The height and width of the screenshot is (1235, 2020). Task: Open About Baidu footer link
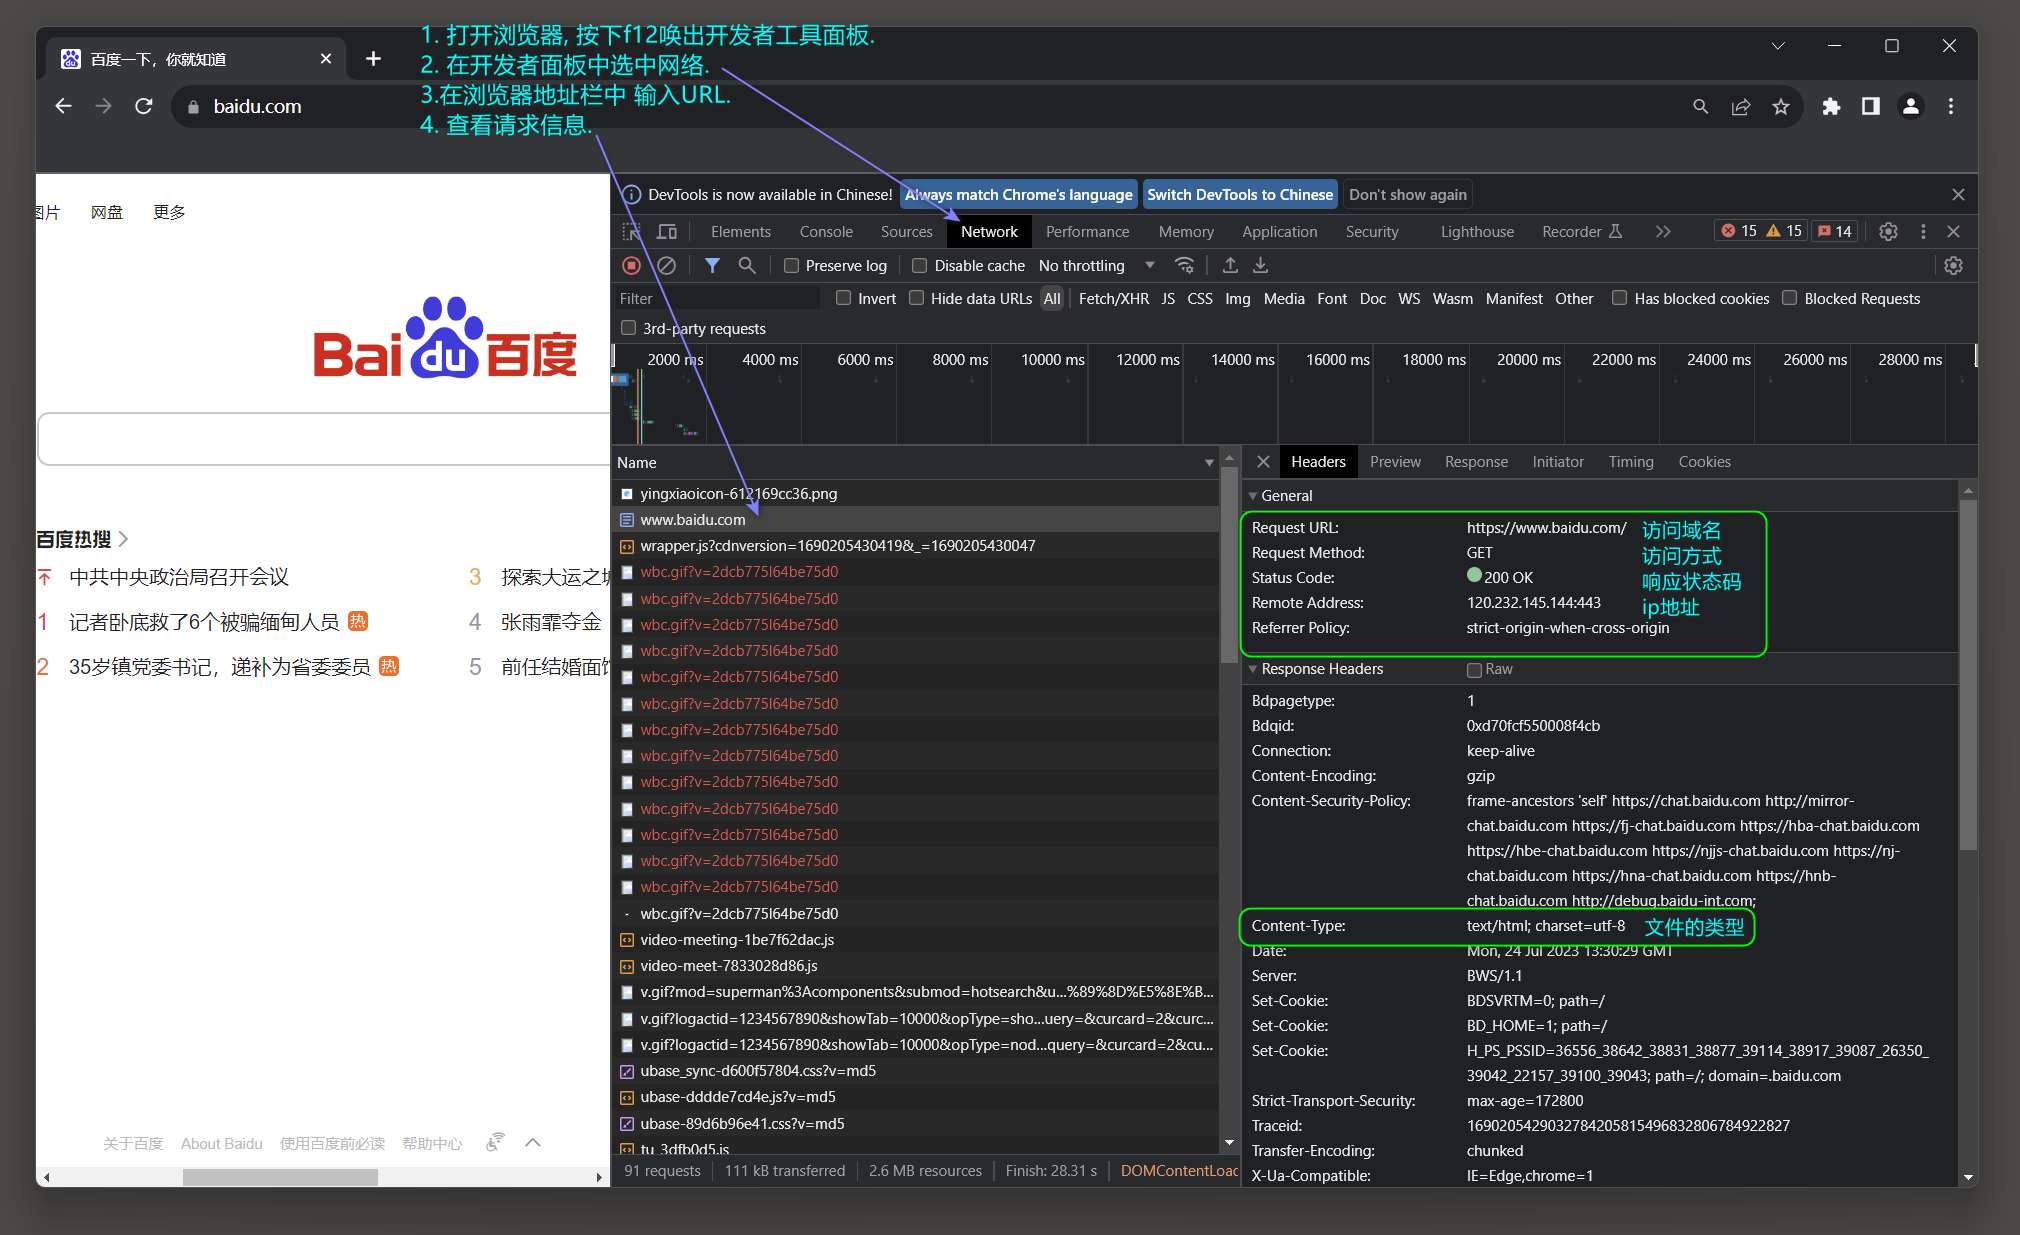tap(222, 1143)
